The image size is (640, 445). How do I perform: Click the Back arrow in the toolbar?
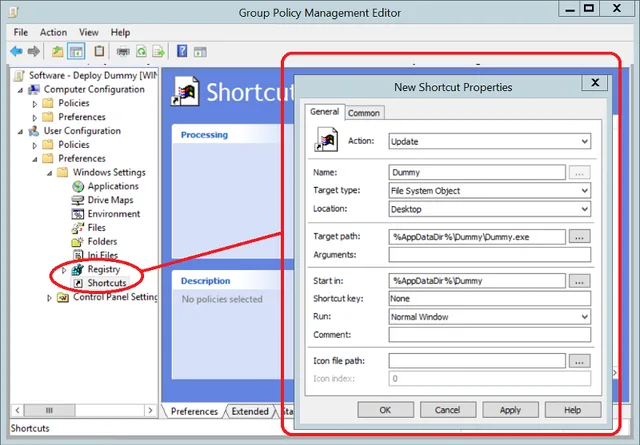click(16, 51)
